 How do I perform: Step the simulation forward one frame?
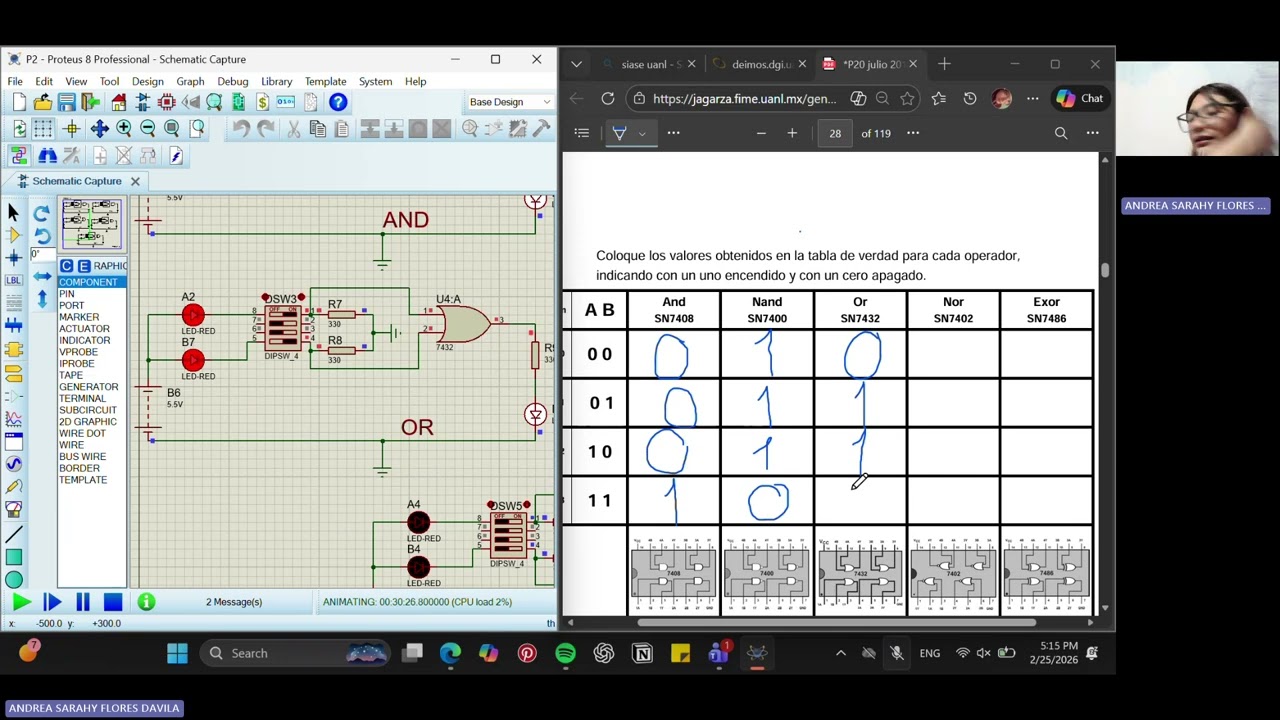click(x=52, y=602)
